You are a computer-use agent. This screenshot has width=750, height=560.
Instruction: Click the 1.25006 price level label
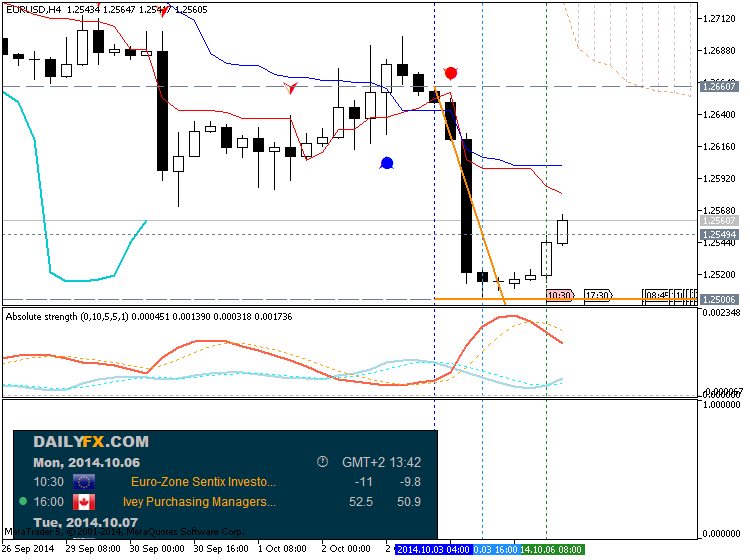pyautogui.click(x=720, y=299)
